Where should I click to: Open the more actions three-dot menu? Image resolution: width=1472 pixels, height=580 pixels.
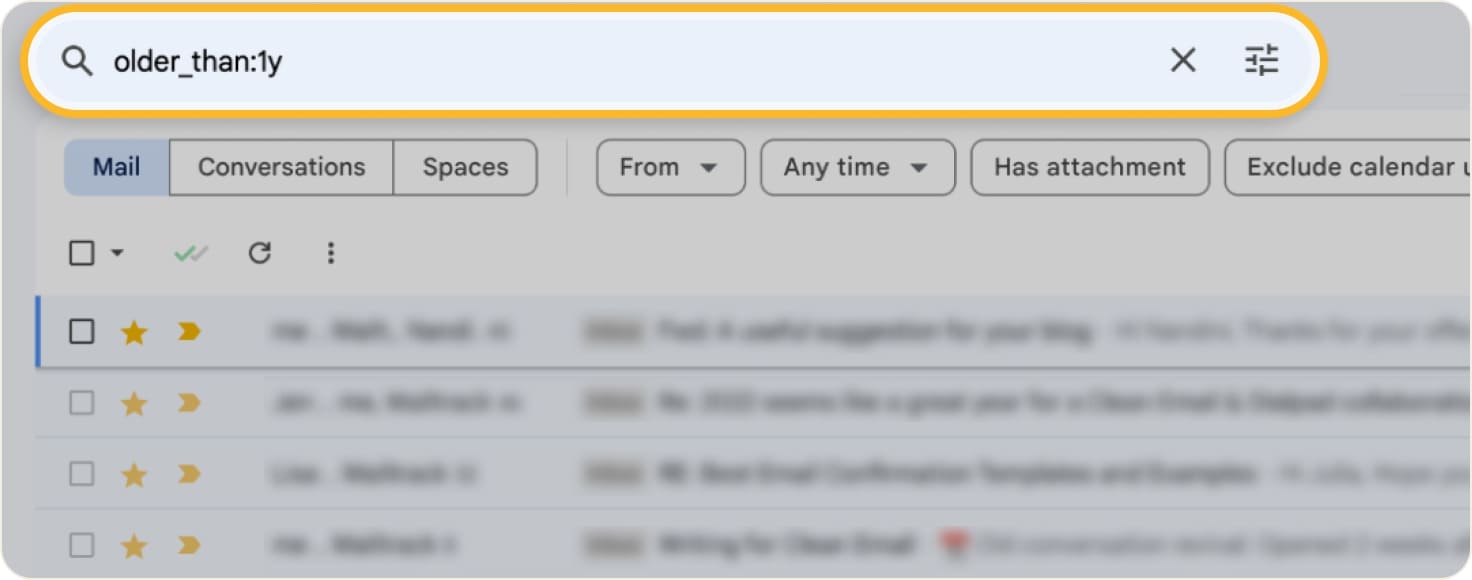[330, 253]
